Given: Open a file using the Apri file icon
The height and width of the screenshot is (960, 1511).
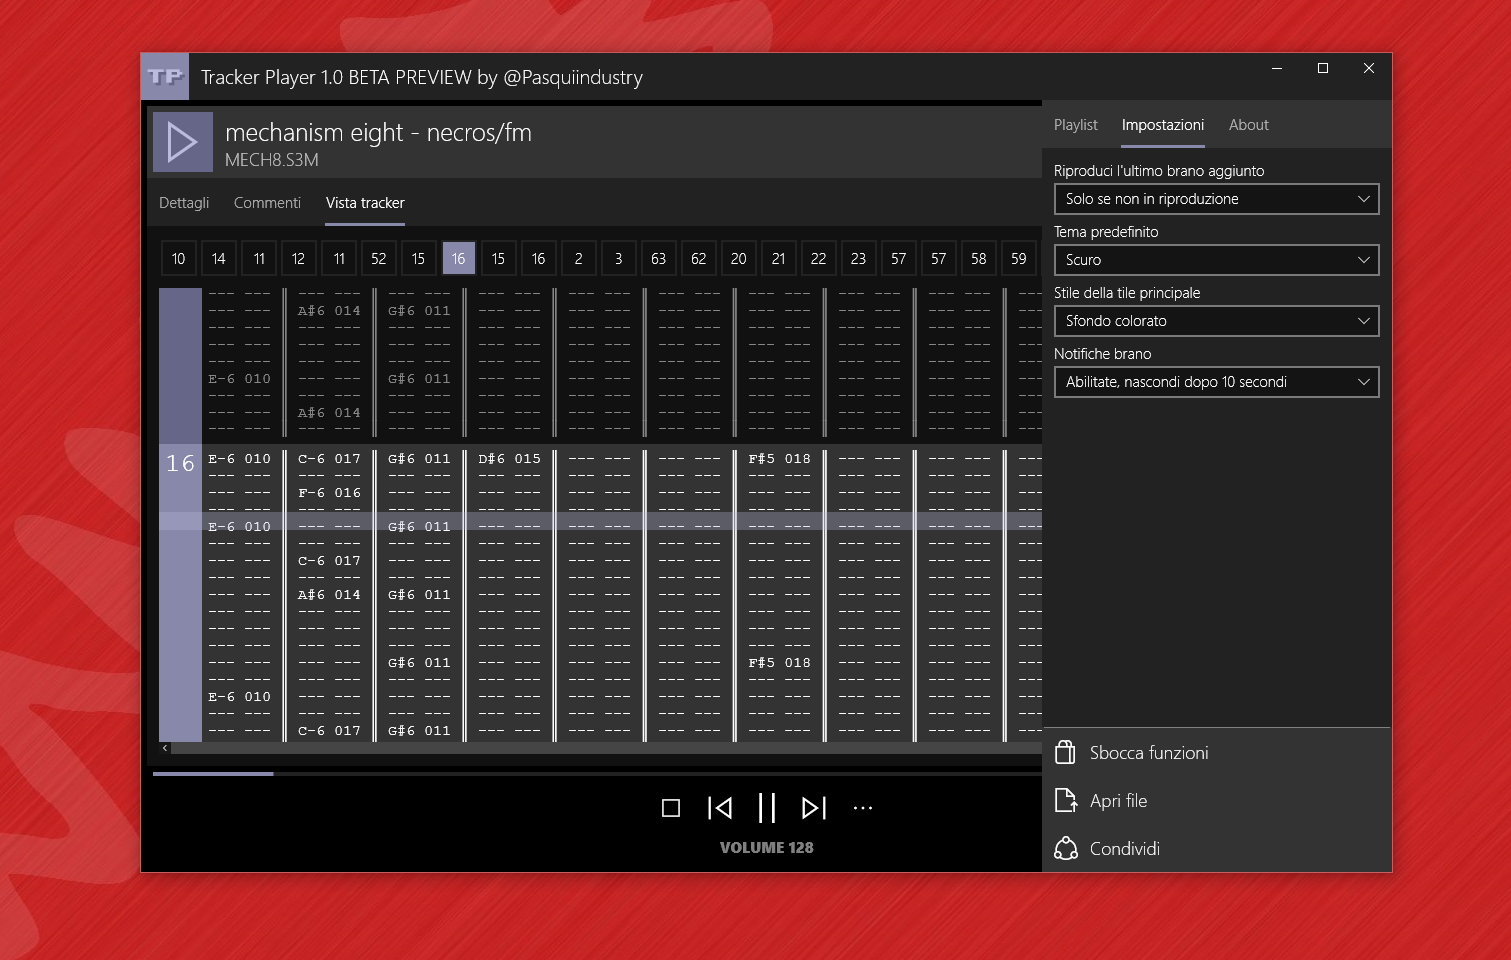Looking at the screenshot, I should tap(1064, 800).
